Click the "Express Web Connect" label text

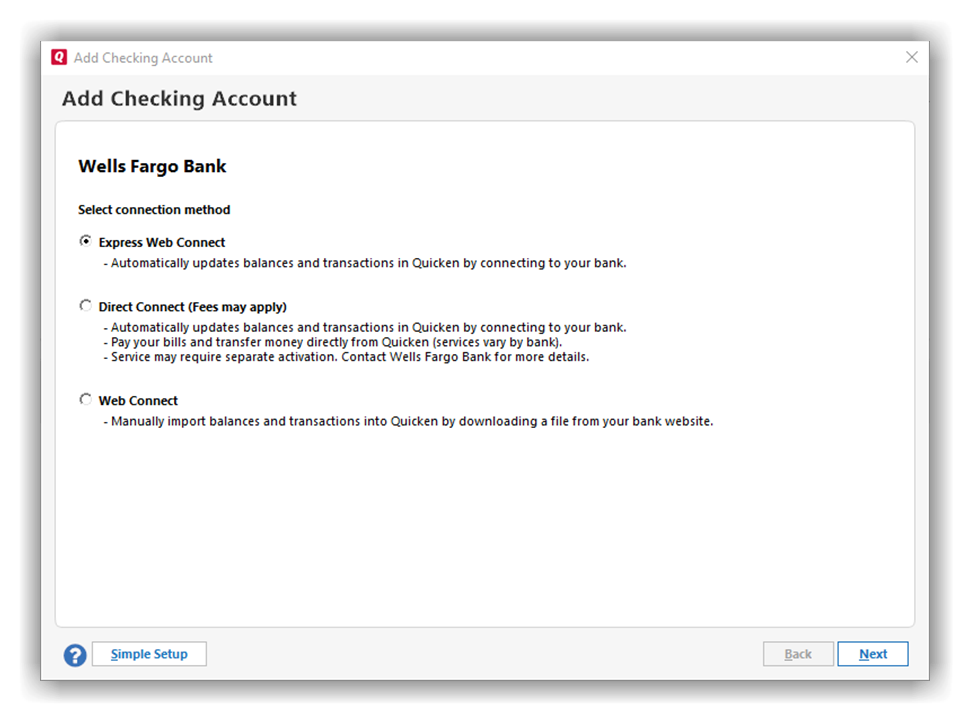(162, 242)
